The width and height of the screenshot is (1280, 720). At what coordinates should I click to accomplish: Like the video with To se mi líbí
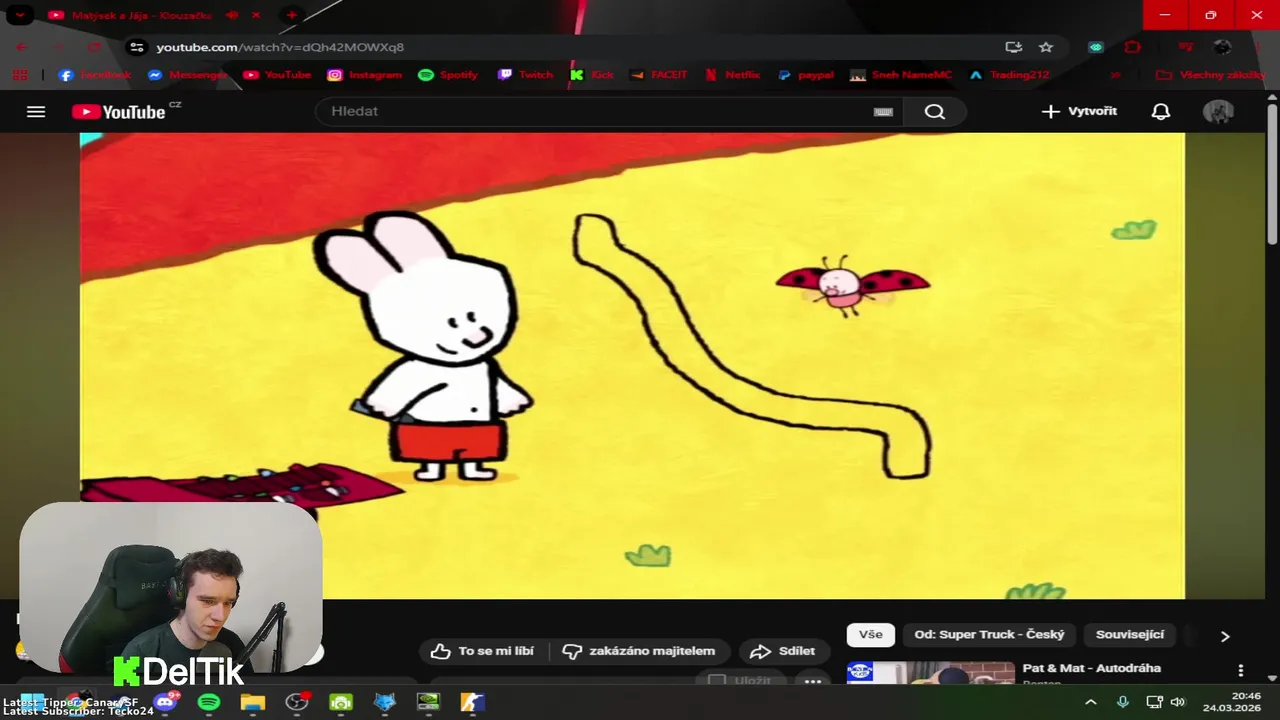point(484,651)
